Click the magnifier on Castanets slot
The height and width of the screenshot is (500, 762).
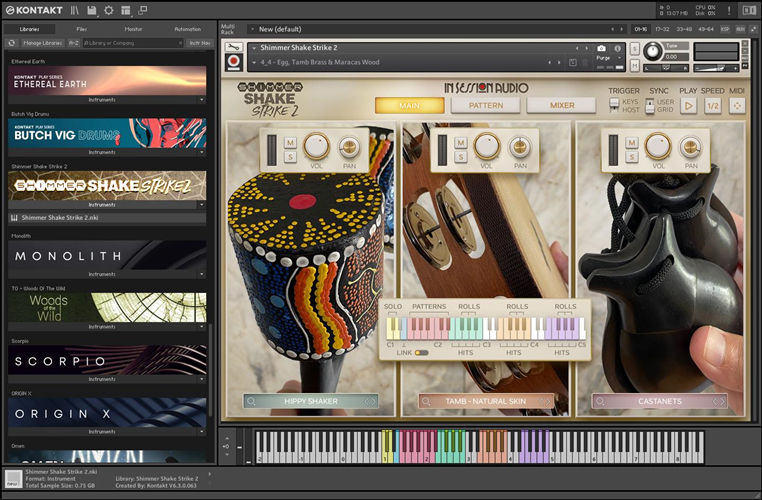point(601,402)
